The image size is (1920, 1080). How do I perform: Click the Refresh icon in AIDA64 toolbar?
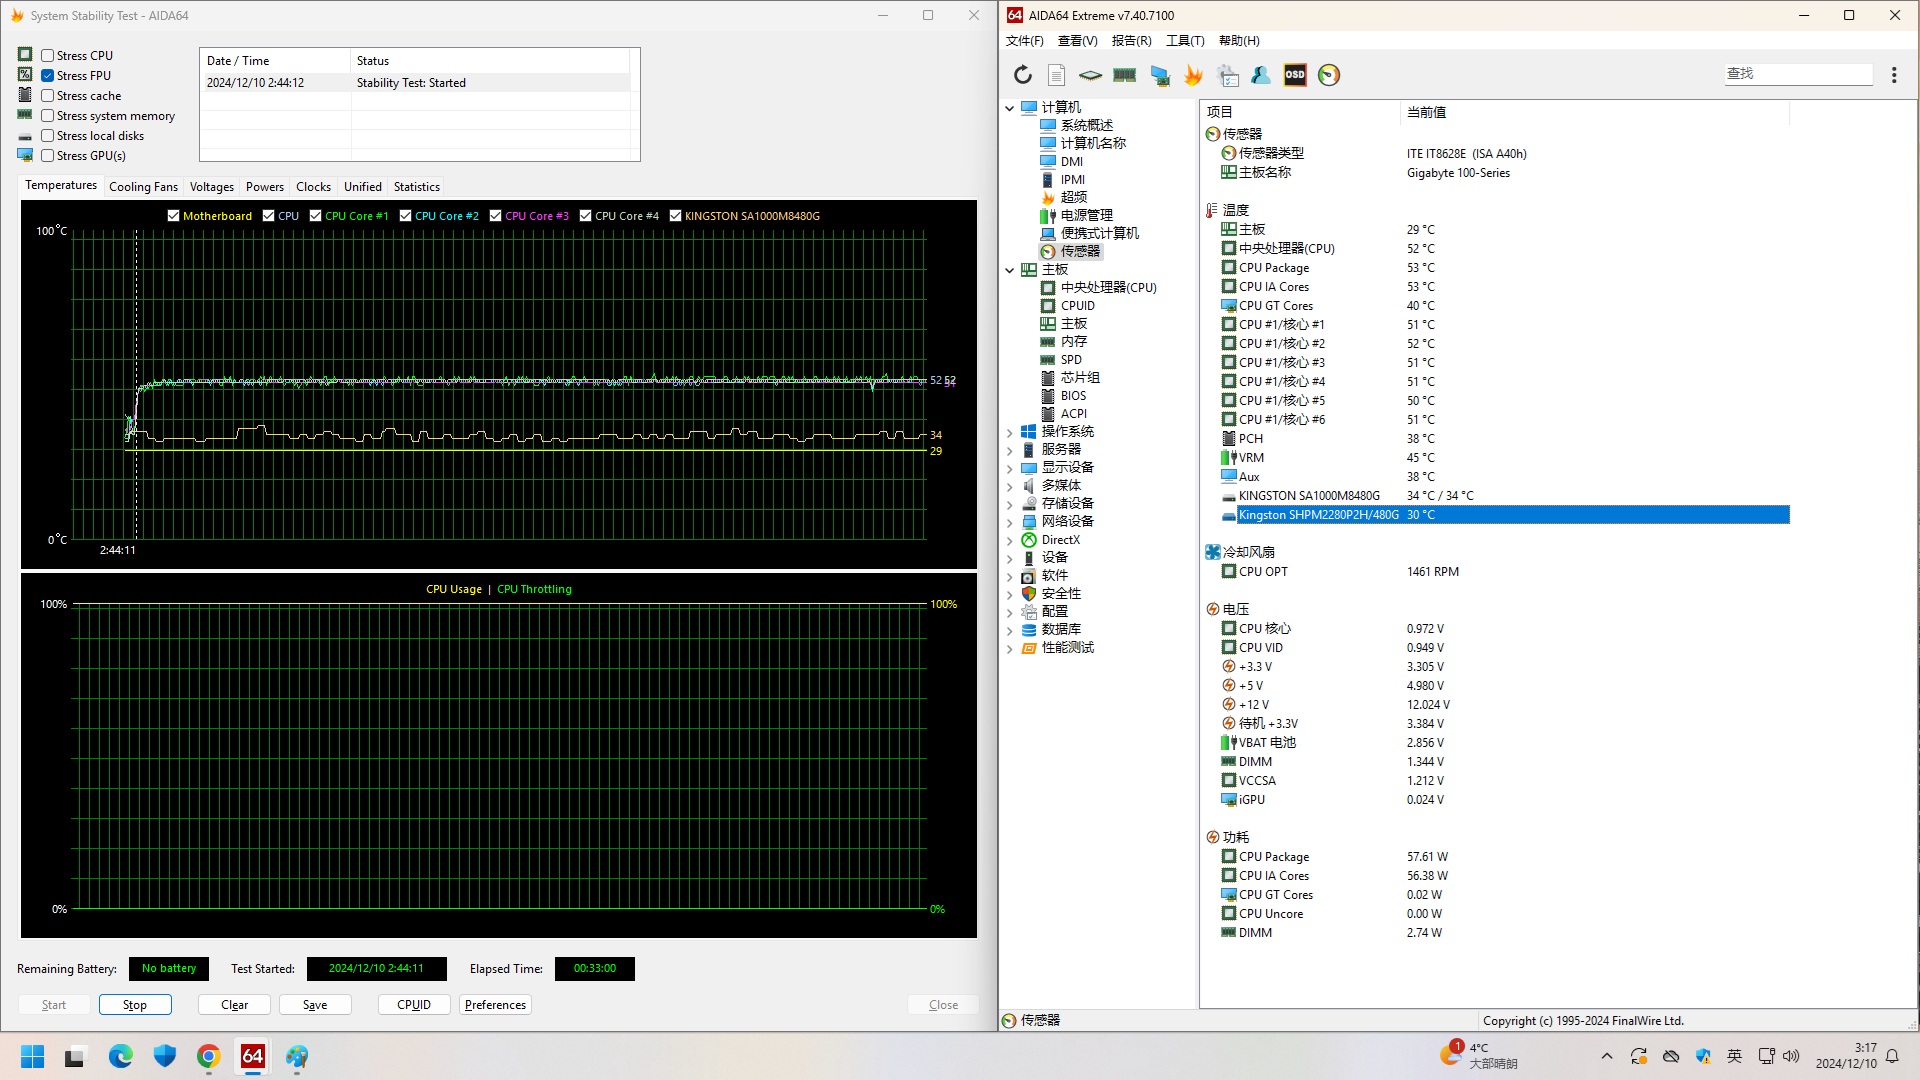1022,75
